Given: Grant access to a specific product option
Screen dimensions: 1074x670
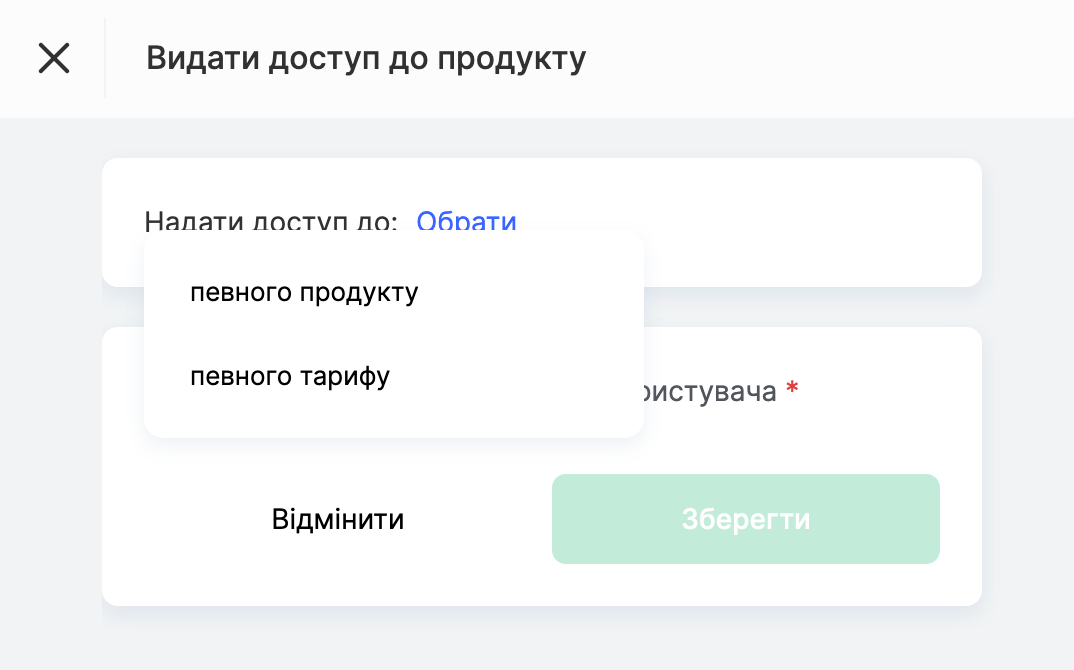Looking at the screenshot, I should tap(304, 293).
